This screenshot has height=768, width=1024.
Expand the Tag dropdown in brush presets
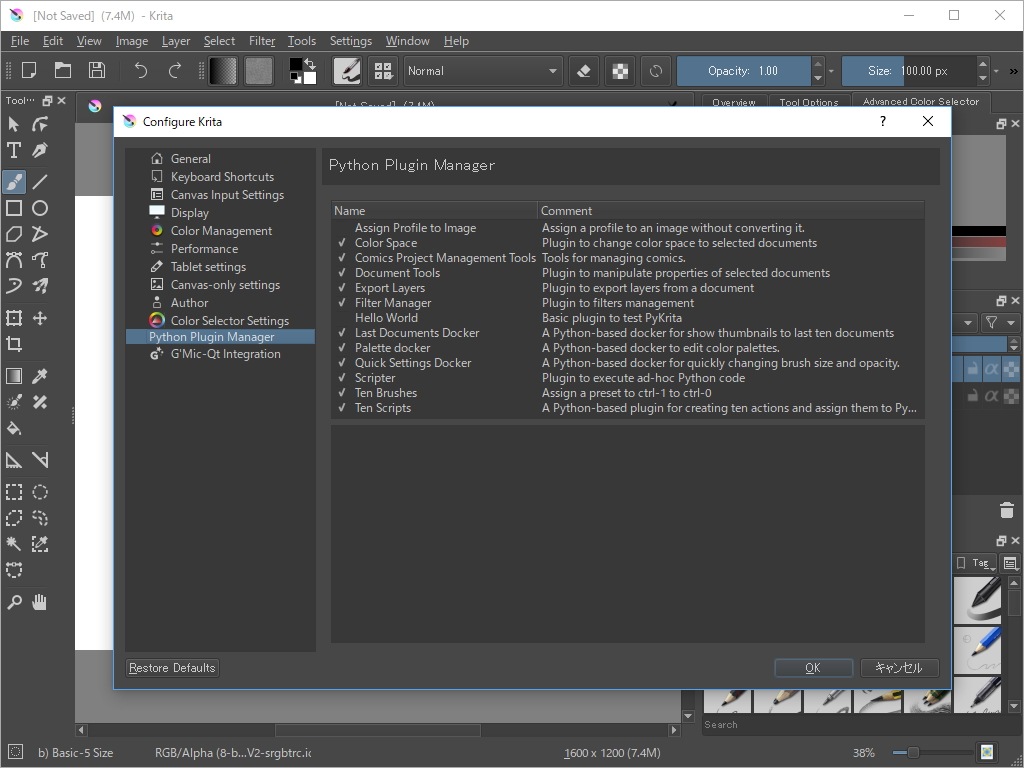pos(976,563)
